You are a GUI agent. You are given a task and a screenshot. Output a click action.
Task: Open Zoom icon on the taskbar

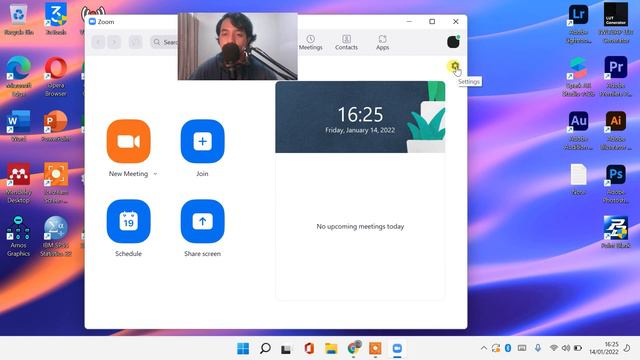click(x=397, y=349)
